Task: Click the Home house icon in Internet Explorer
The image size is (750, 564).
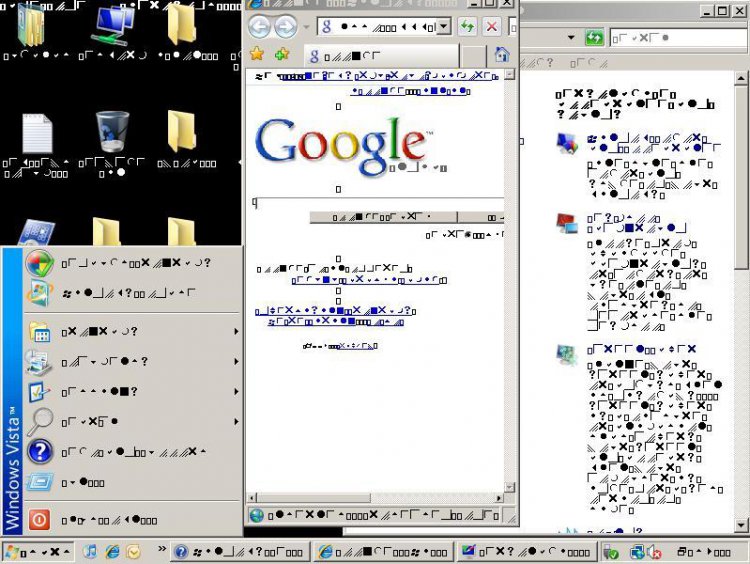Action: pos(501,55)
